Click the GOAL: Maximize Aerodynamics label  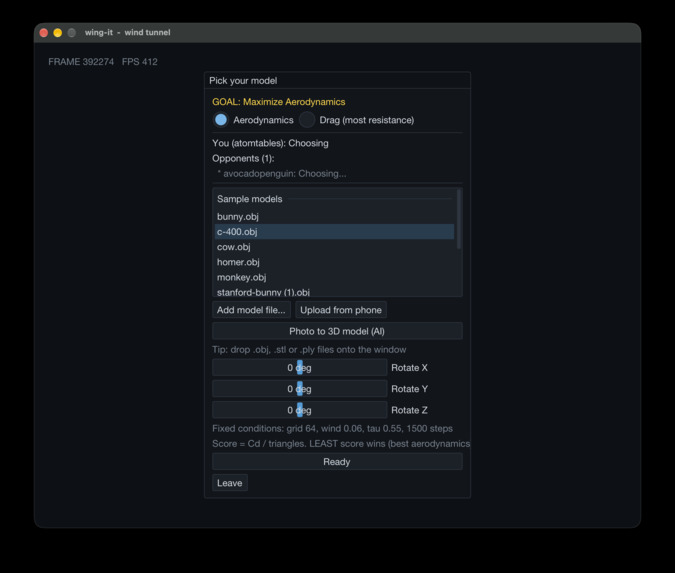(279, 102)
